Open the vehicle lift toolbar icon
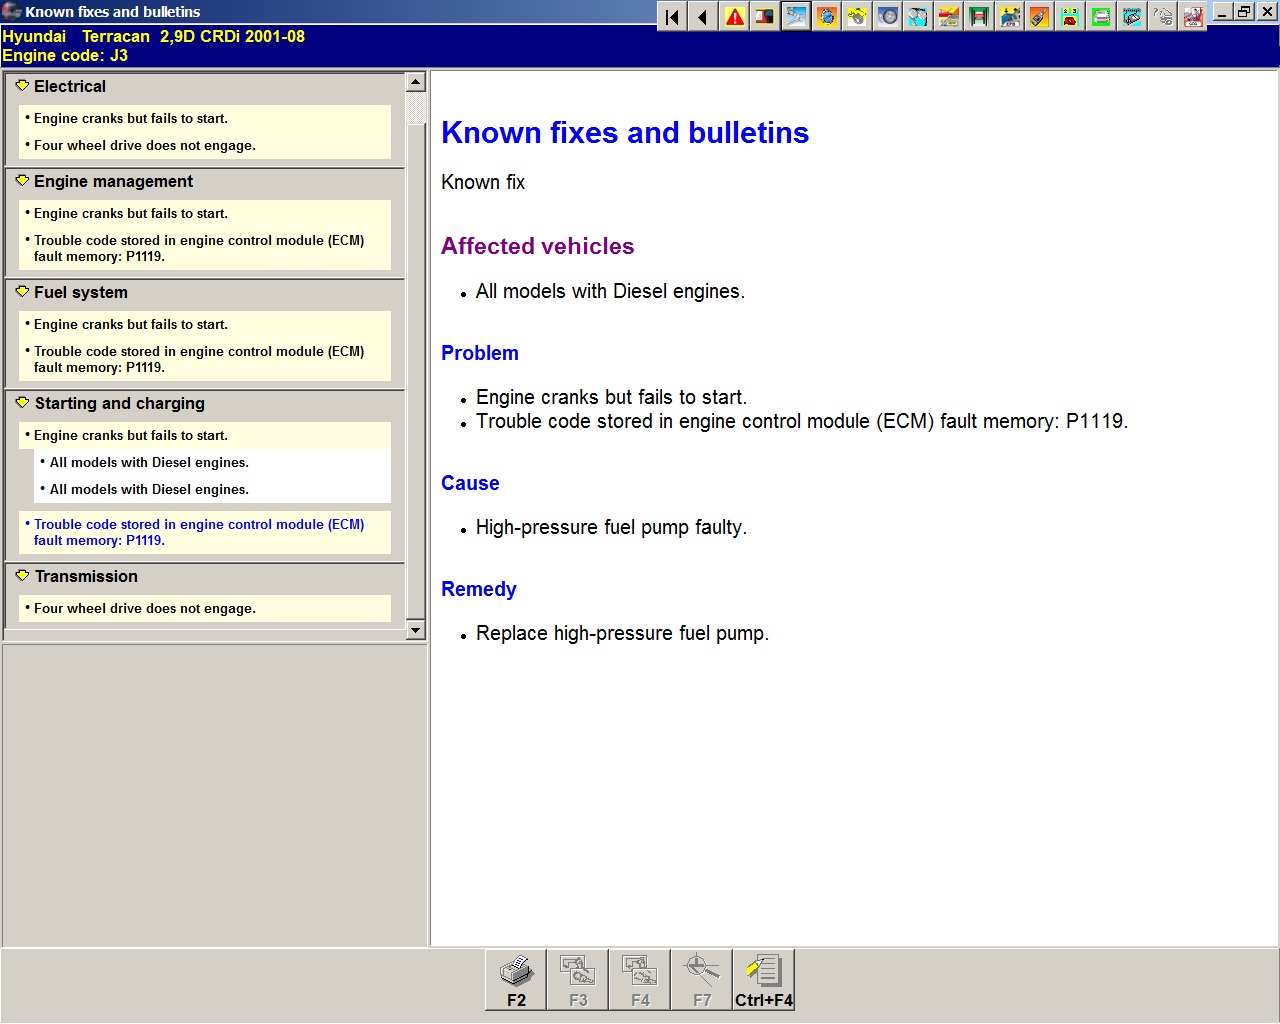This screenshot has width=1280, height=1024. coord(979,17)
